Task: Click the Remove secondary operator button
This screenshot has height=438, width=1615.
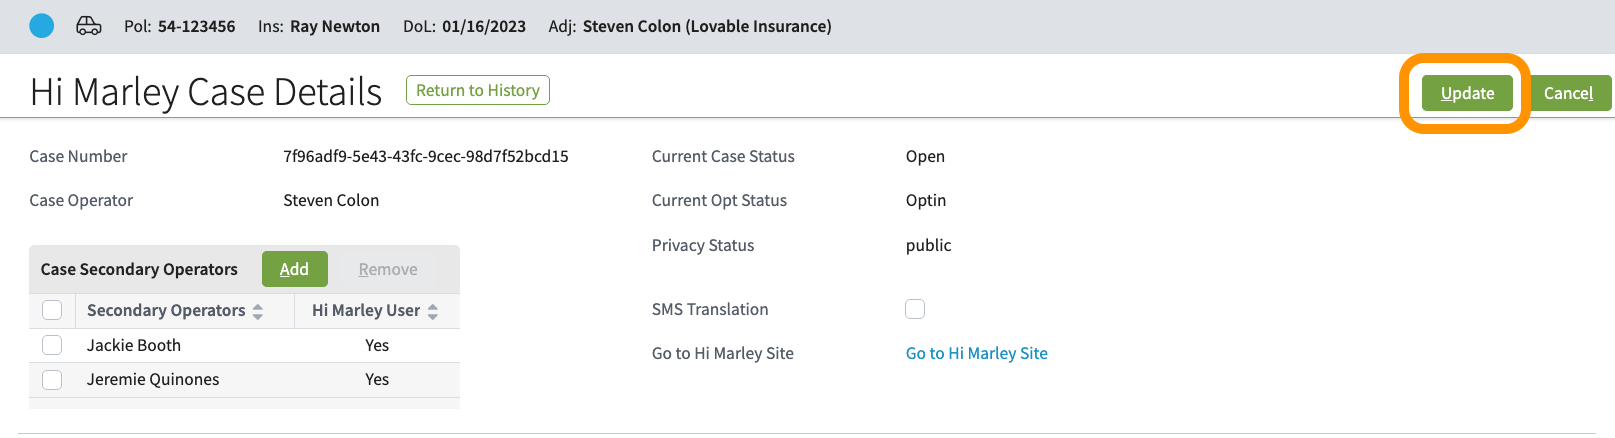Action: (x=388, y=269)
